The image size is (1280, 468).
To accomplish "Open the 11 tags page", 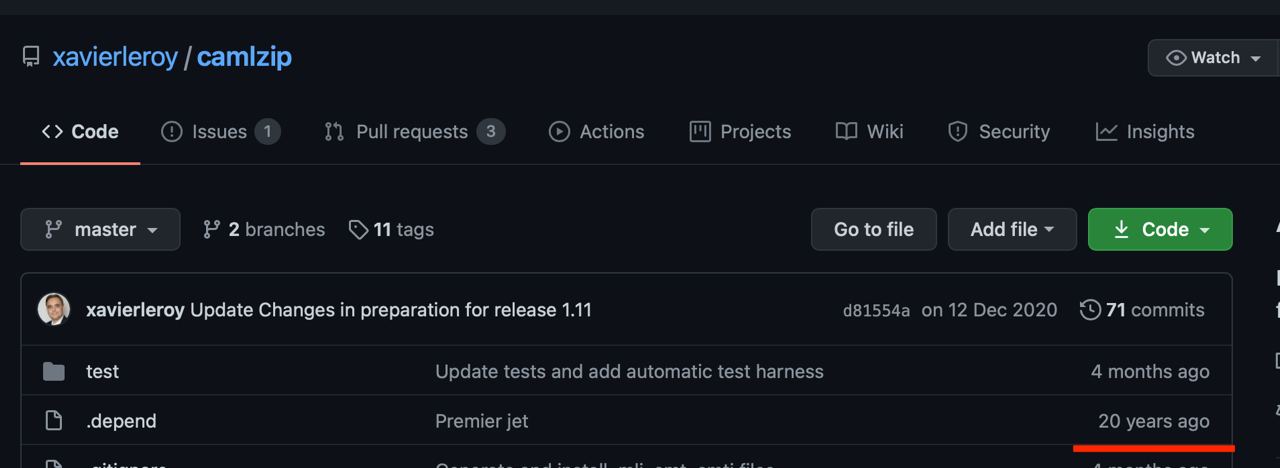I will pos(391,229).
